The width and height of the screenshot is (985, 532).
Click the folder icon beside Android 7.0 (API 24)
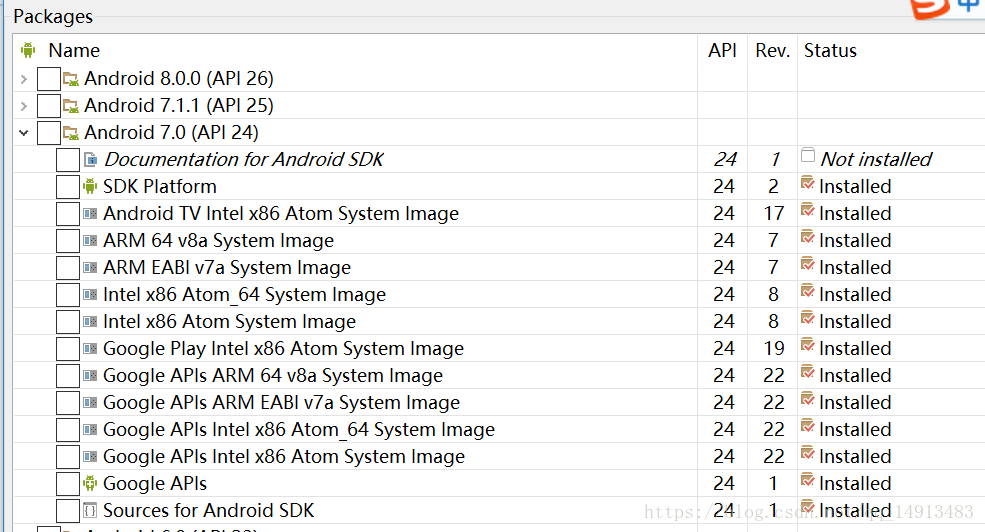tap(70, 133)
